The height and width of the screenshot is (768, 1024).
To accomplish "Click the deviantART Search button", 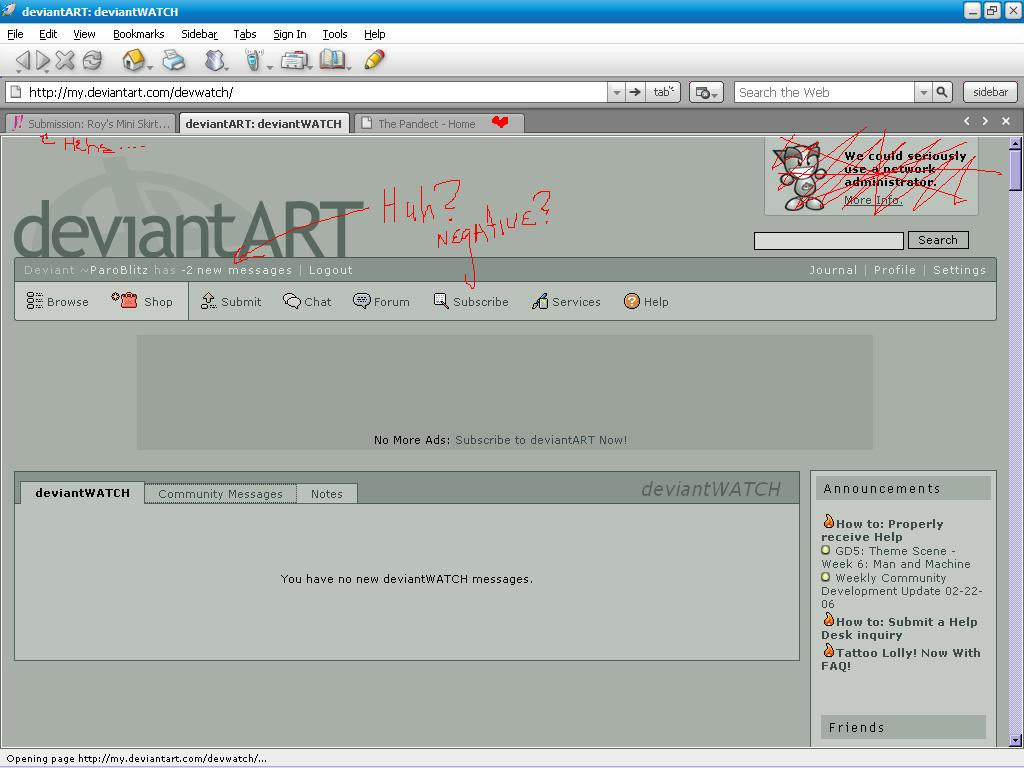I will click(x=938, y=240).
